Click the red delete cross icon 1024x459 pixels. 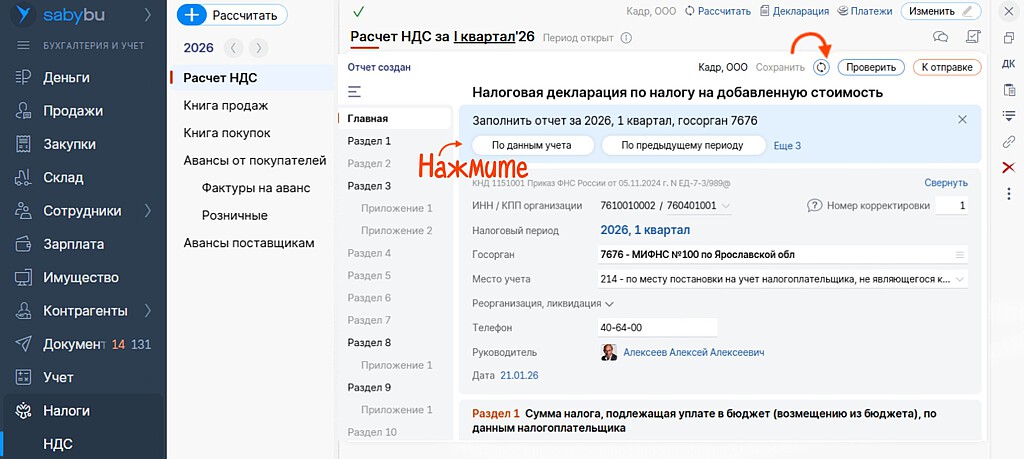pos(1008,167)
